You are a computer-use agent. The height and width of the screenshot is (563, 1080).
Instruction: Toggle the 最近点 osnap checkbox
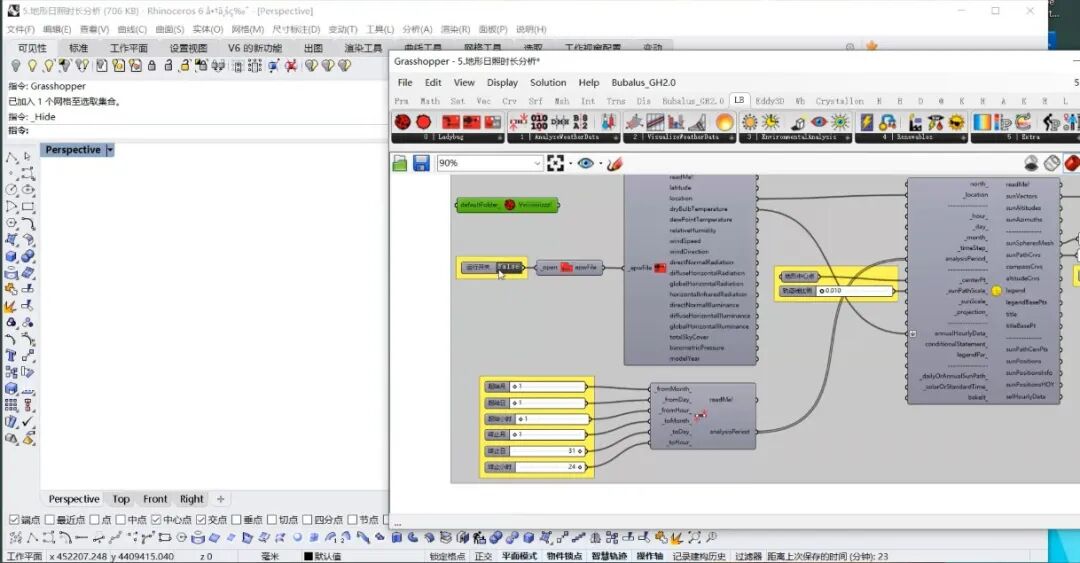50,520
